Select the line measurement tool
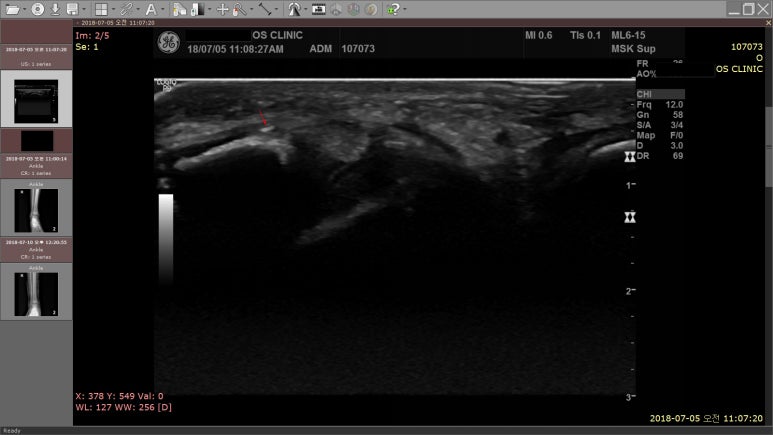773x435 pixels. pos(265,9)
